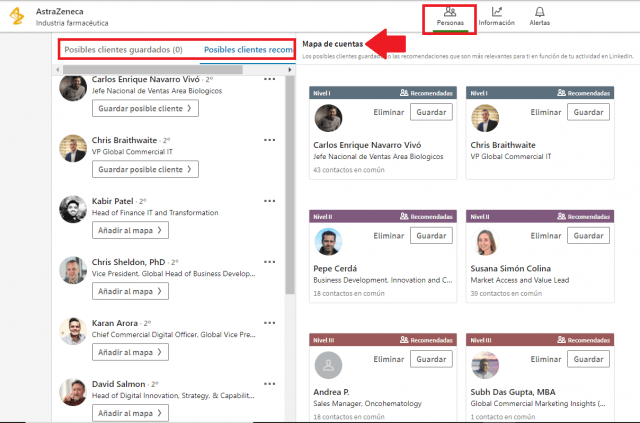Expand Guardar posible cliente for Chris Braithwaite
The width and height of the screenshot is (640, 423).
pos(145,169)
